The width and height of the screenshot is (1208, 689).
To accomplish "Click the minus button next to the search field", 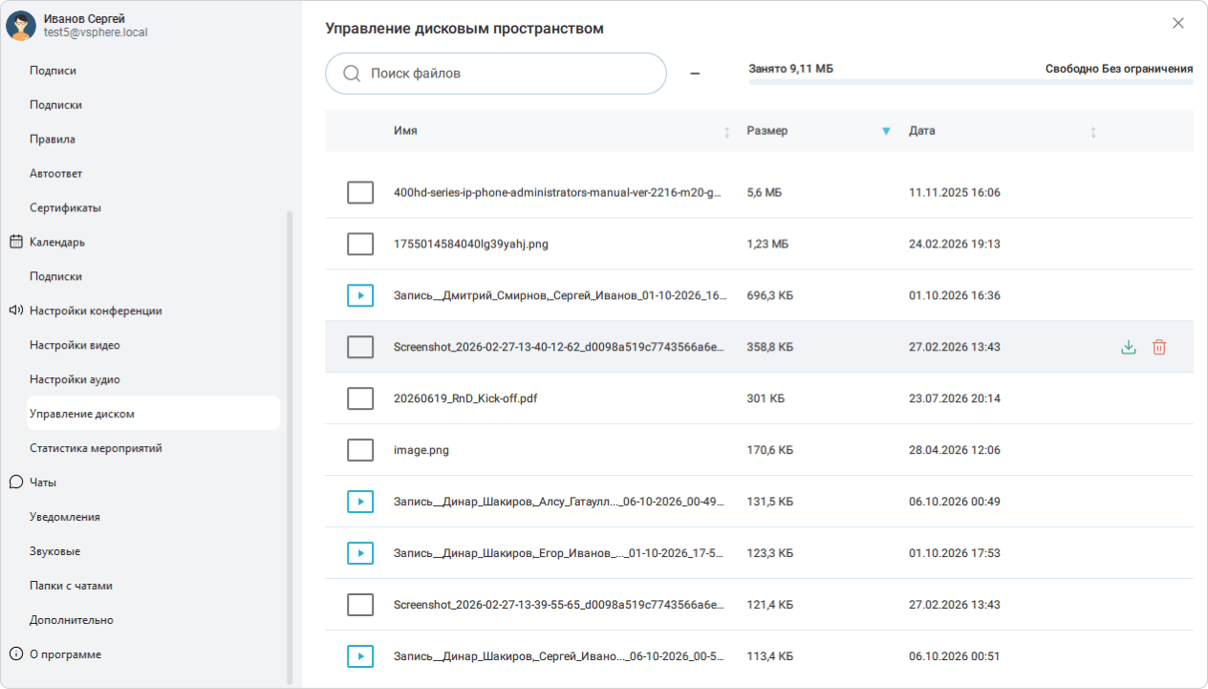I will 695,73.
